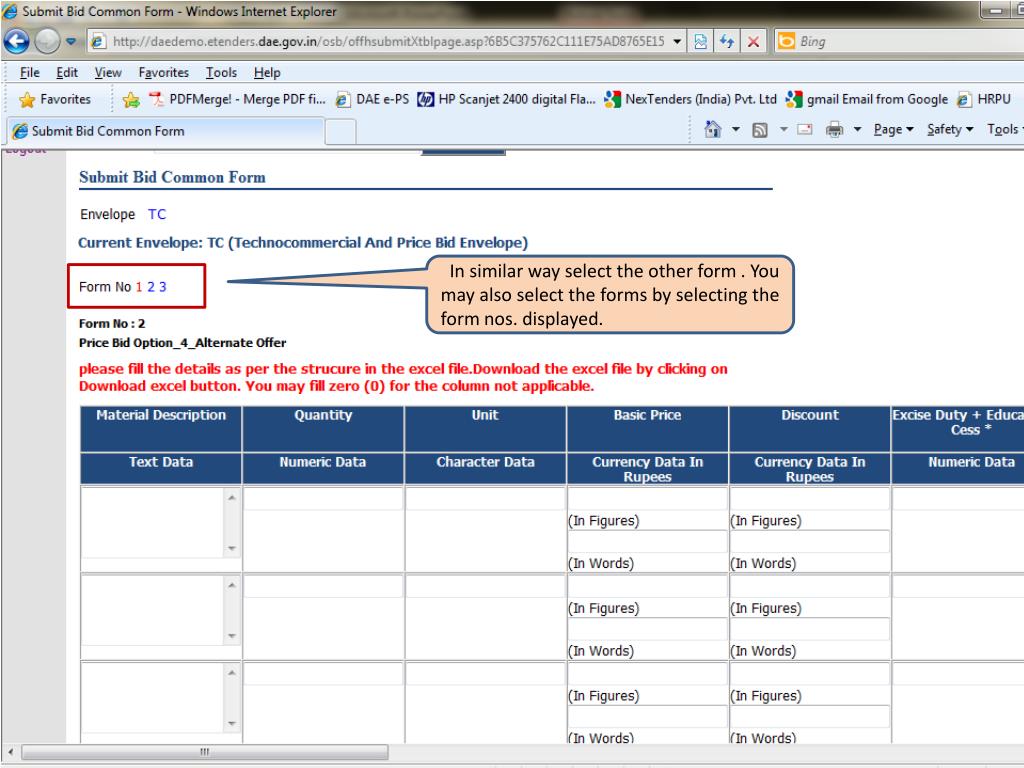This screenshot has width=1024, height=768.
Task: Click the Bing search provider icon
Action: 786,42
